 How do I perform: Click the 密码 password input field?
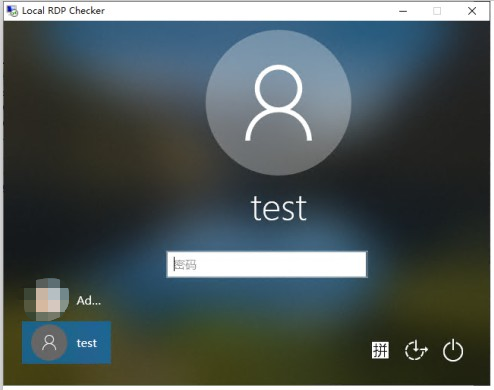coord(267,264)
